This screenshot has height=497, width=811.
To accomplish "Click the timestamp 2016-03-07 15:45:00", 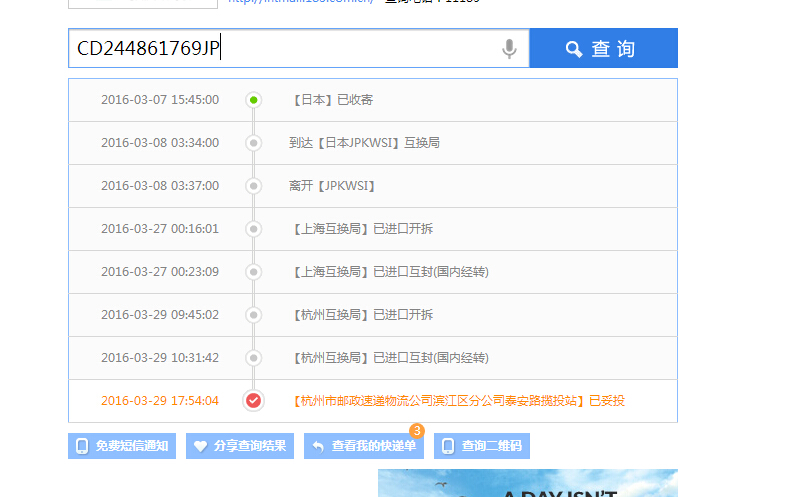I will 160,100.
